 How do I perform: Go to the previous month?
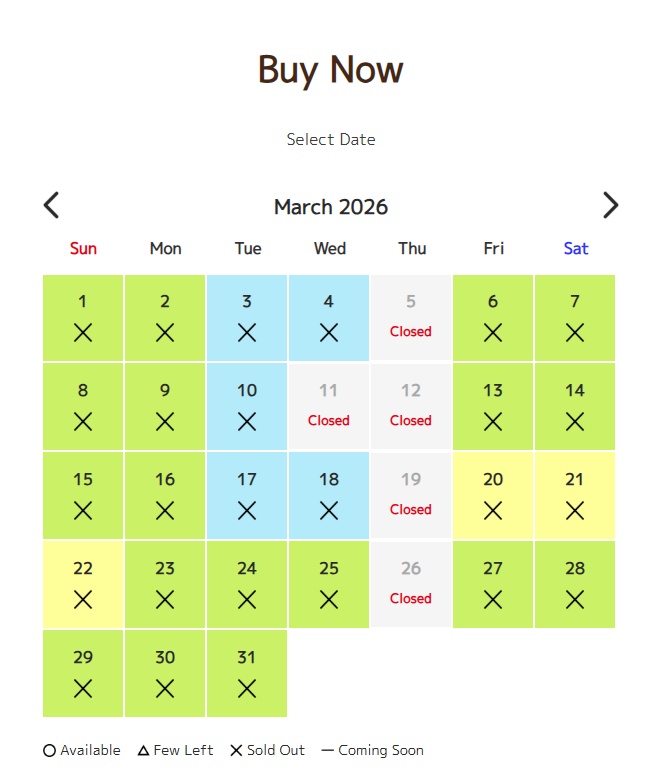[x=52, y=205]
